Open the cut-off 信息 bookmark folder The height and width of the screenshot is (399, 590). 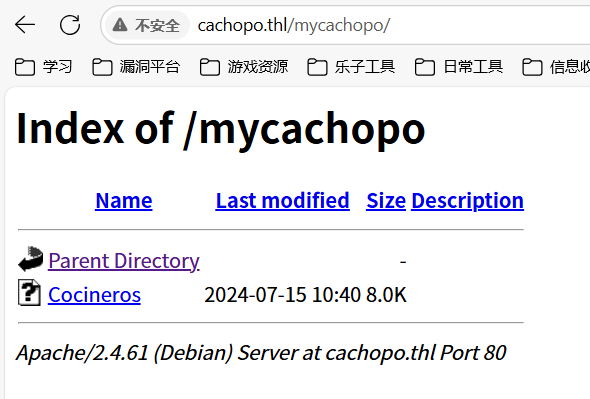(x=556, y=67)
